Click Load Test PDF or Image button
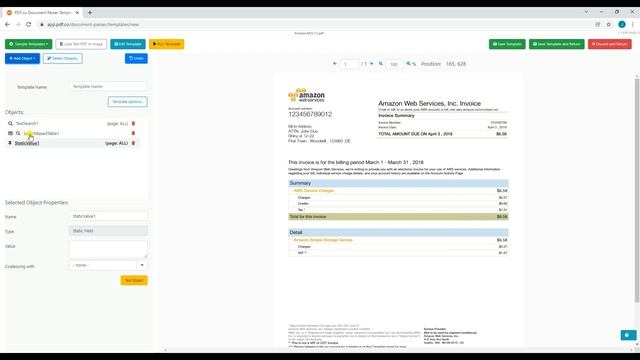Screen dimensions: 640x360 [x=81, y=44]
